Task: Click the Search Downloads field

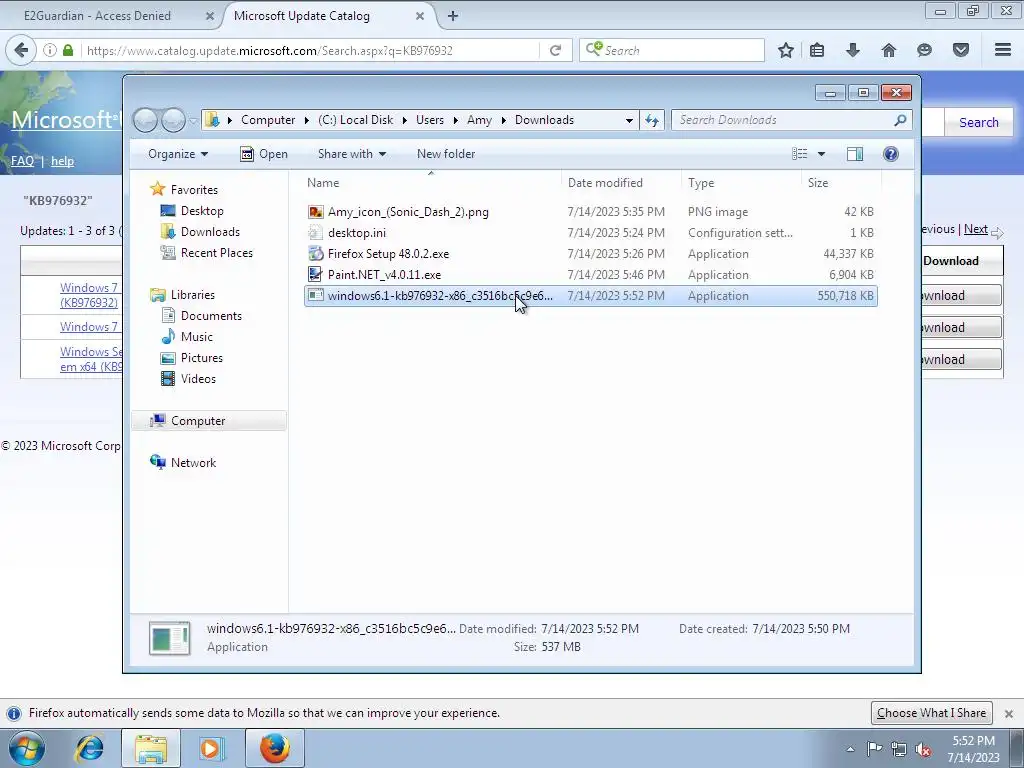Action: click(791, 120)
